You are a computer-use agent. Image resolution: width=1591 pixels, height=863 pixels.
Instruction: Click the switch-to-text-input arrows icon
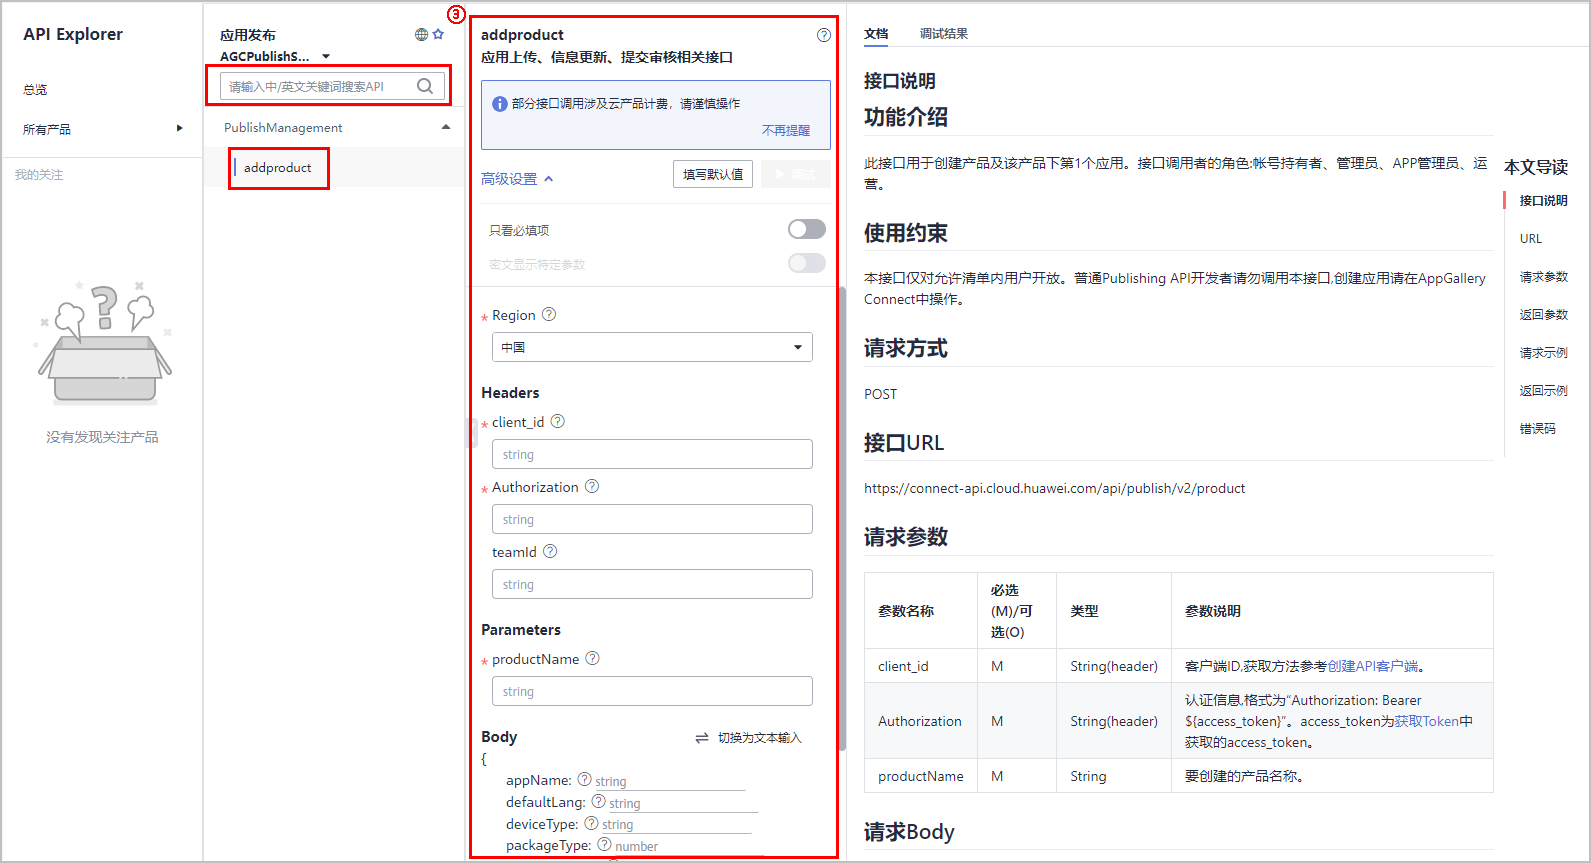702,738
